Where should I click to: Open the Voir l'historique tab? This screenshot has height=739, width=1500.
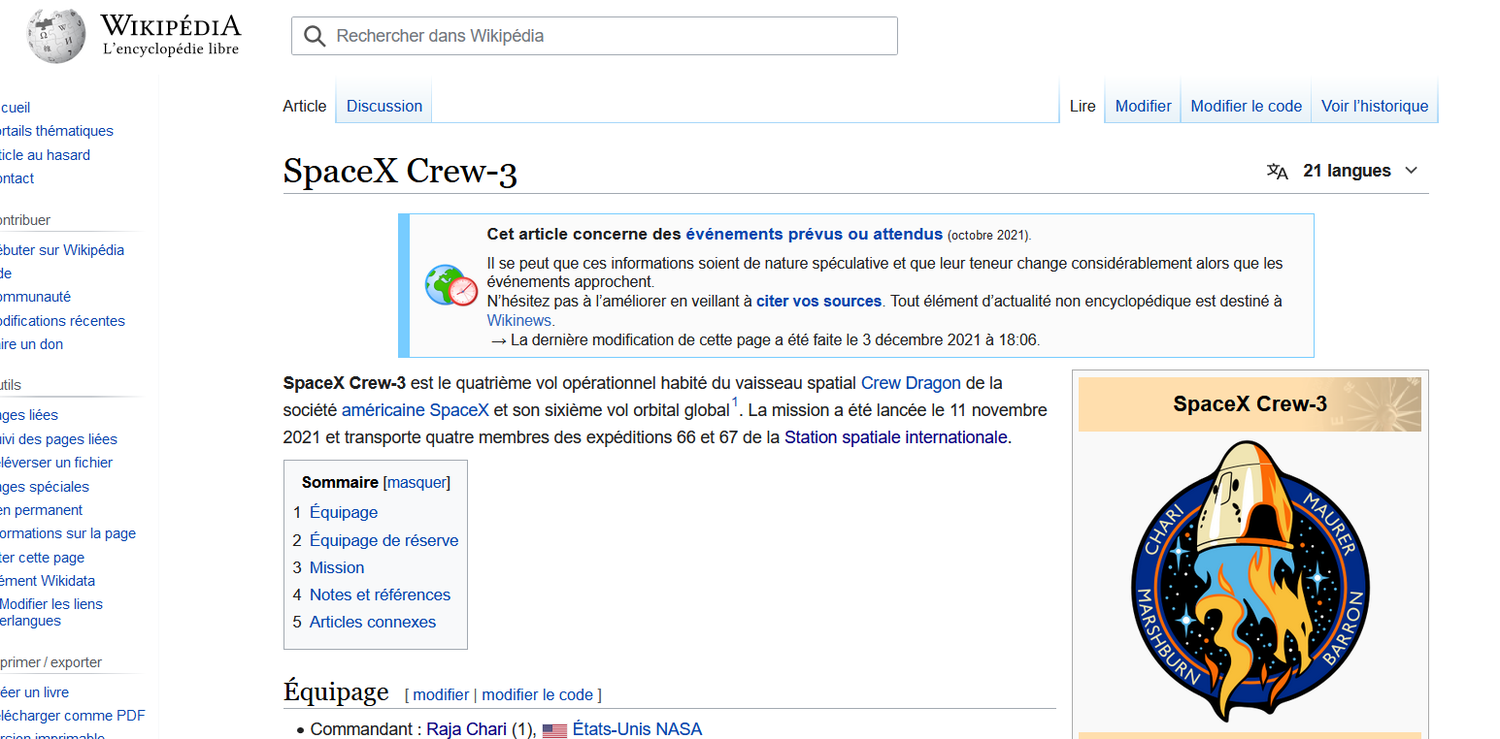pos(1375,106)
